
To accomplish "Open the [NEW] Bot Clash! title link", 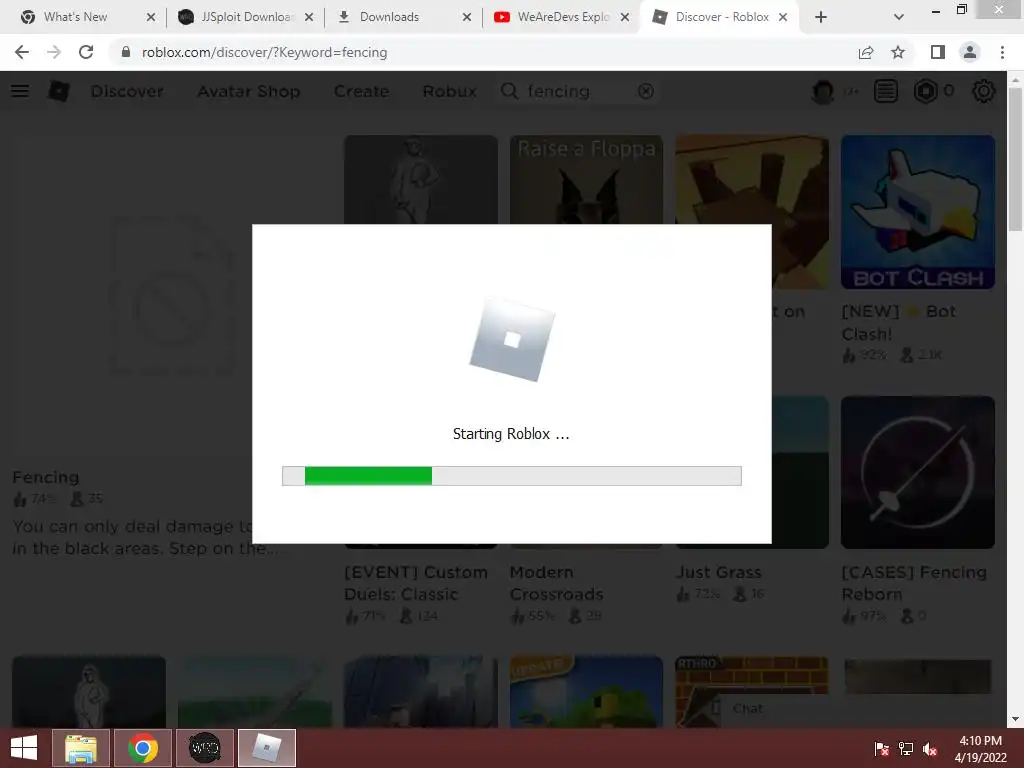I will coord(899,323).
